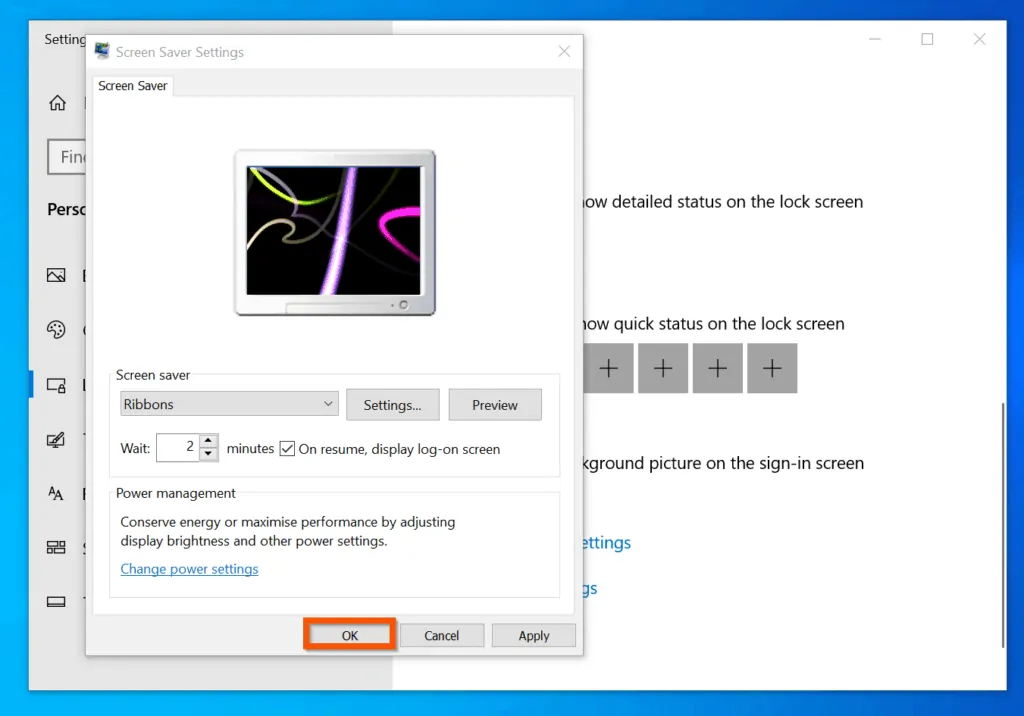
Task: Open Colors page via palette icon
Action: (56, 330)
